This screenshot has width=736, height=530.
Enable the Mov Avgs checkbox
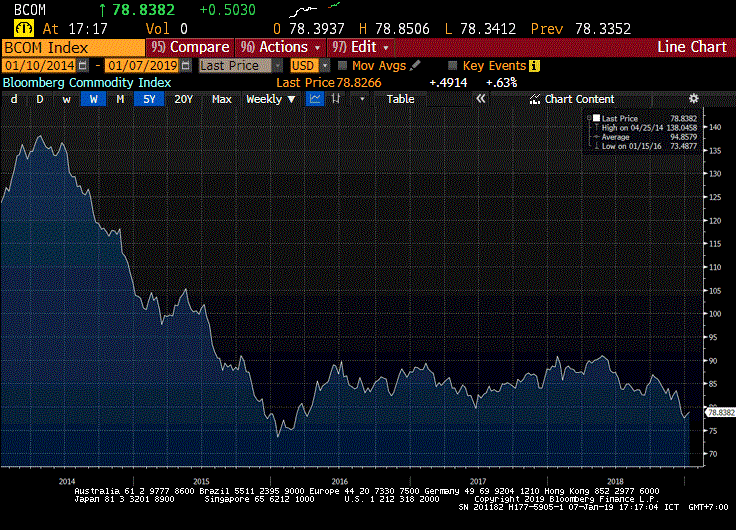(341, 65)
